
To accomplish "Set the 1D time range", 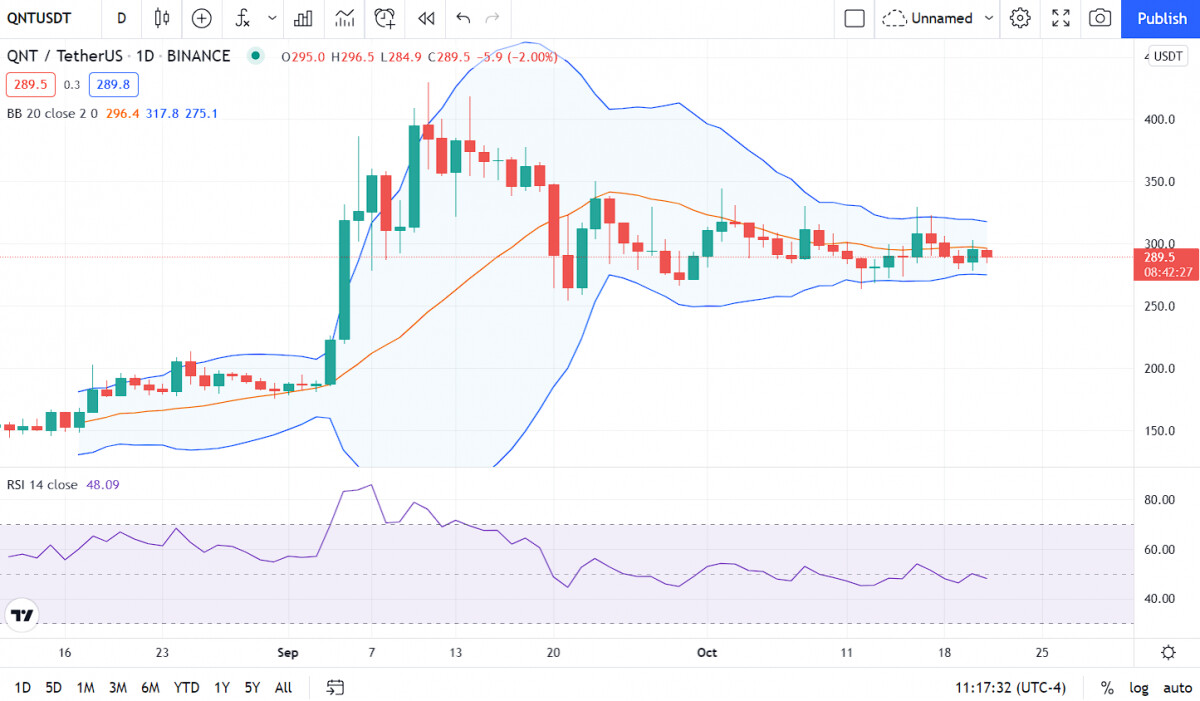I will (x=22, y=688).
